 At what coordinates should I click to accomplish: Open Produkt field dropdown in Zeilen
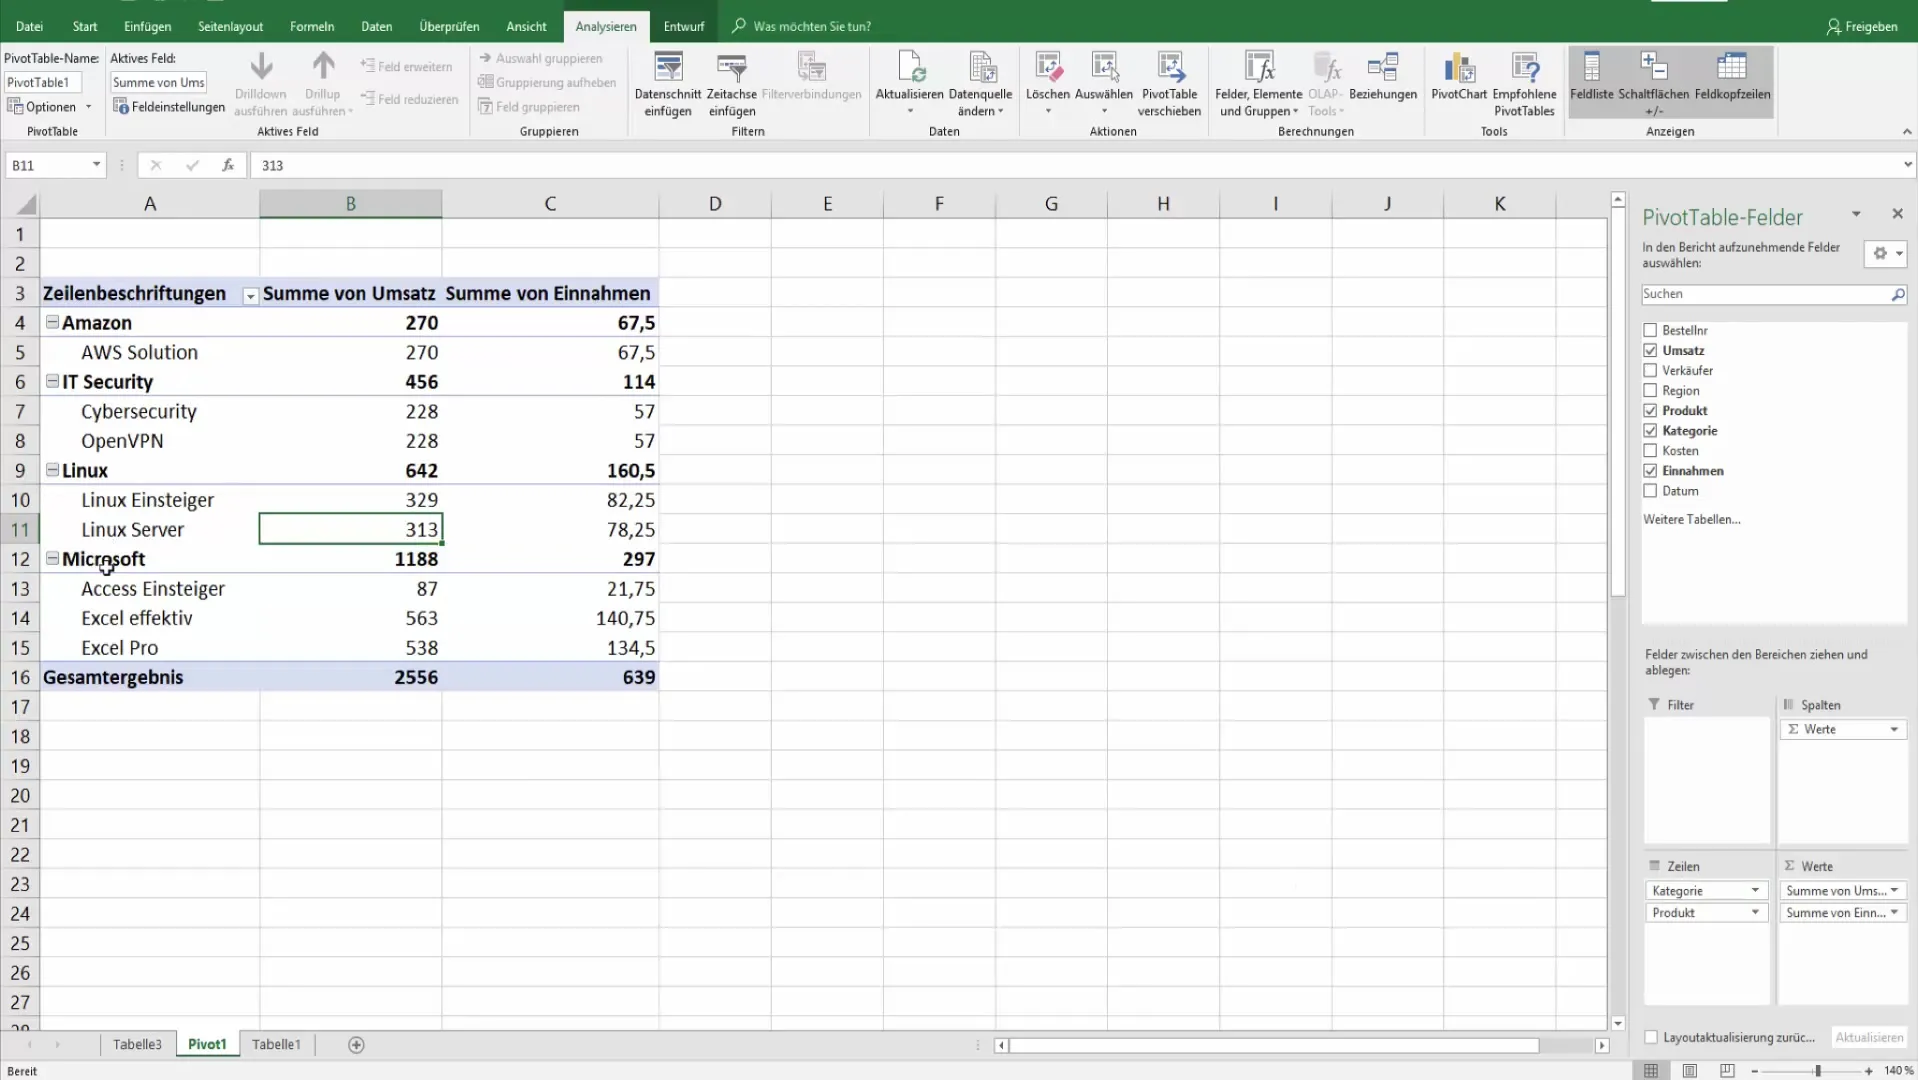click(1755, 913)
